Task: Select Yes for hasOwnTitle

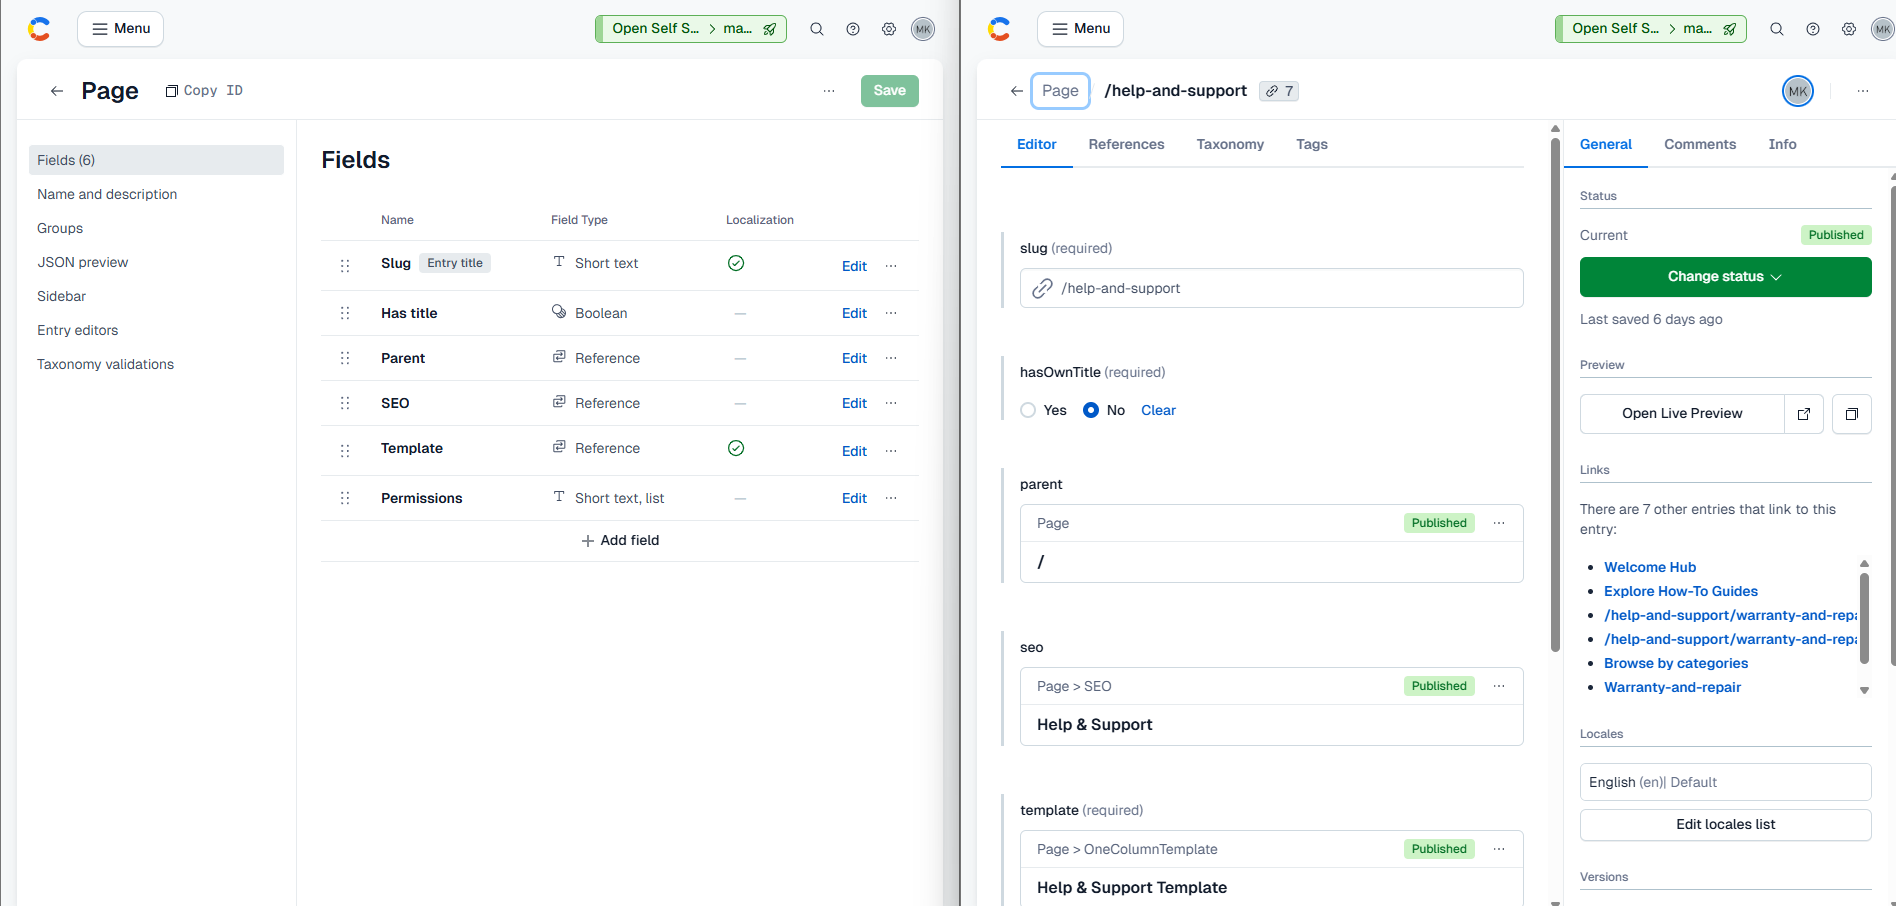Action: click(x=1028, y=410)
